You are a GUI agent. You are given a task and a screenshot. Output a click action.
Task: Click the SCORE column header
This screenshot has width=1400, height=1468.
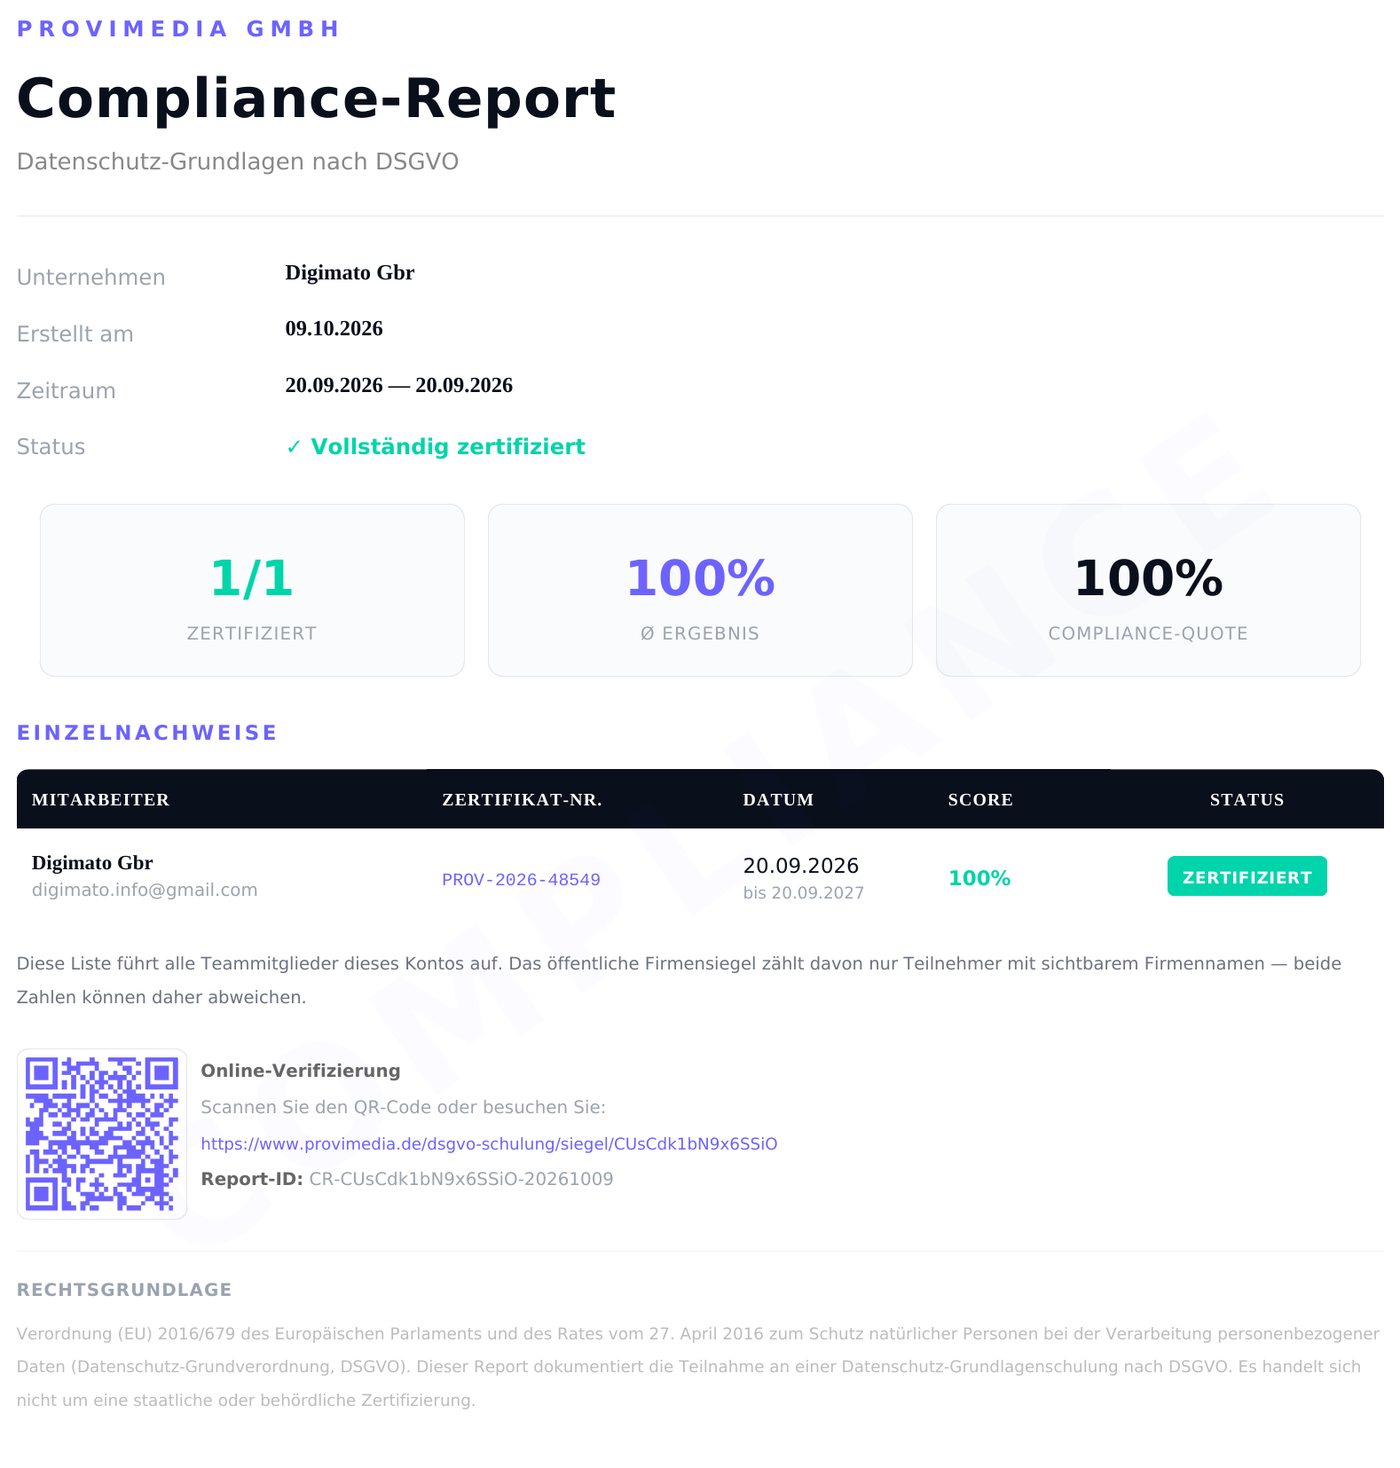(x=980, y=800)
